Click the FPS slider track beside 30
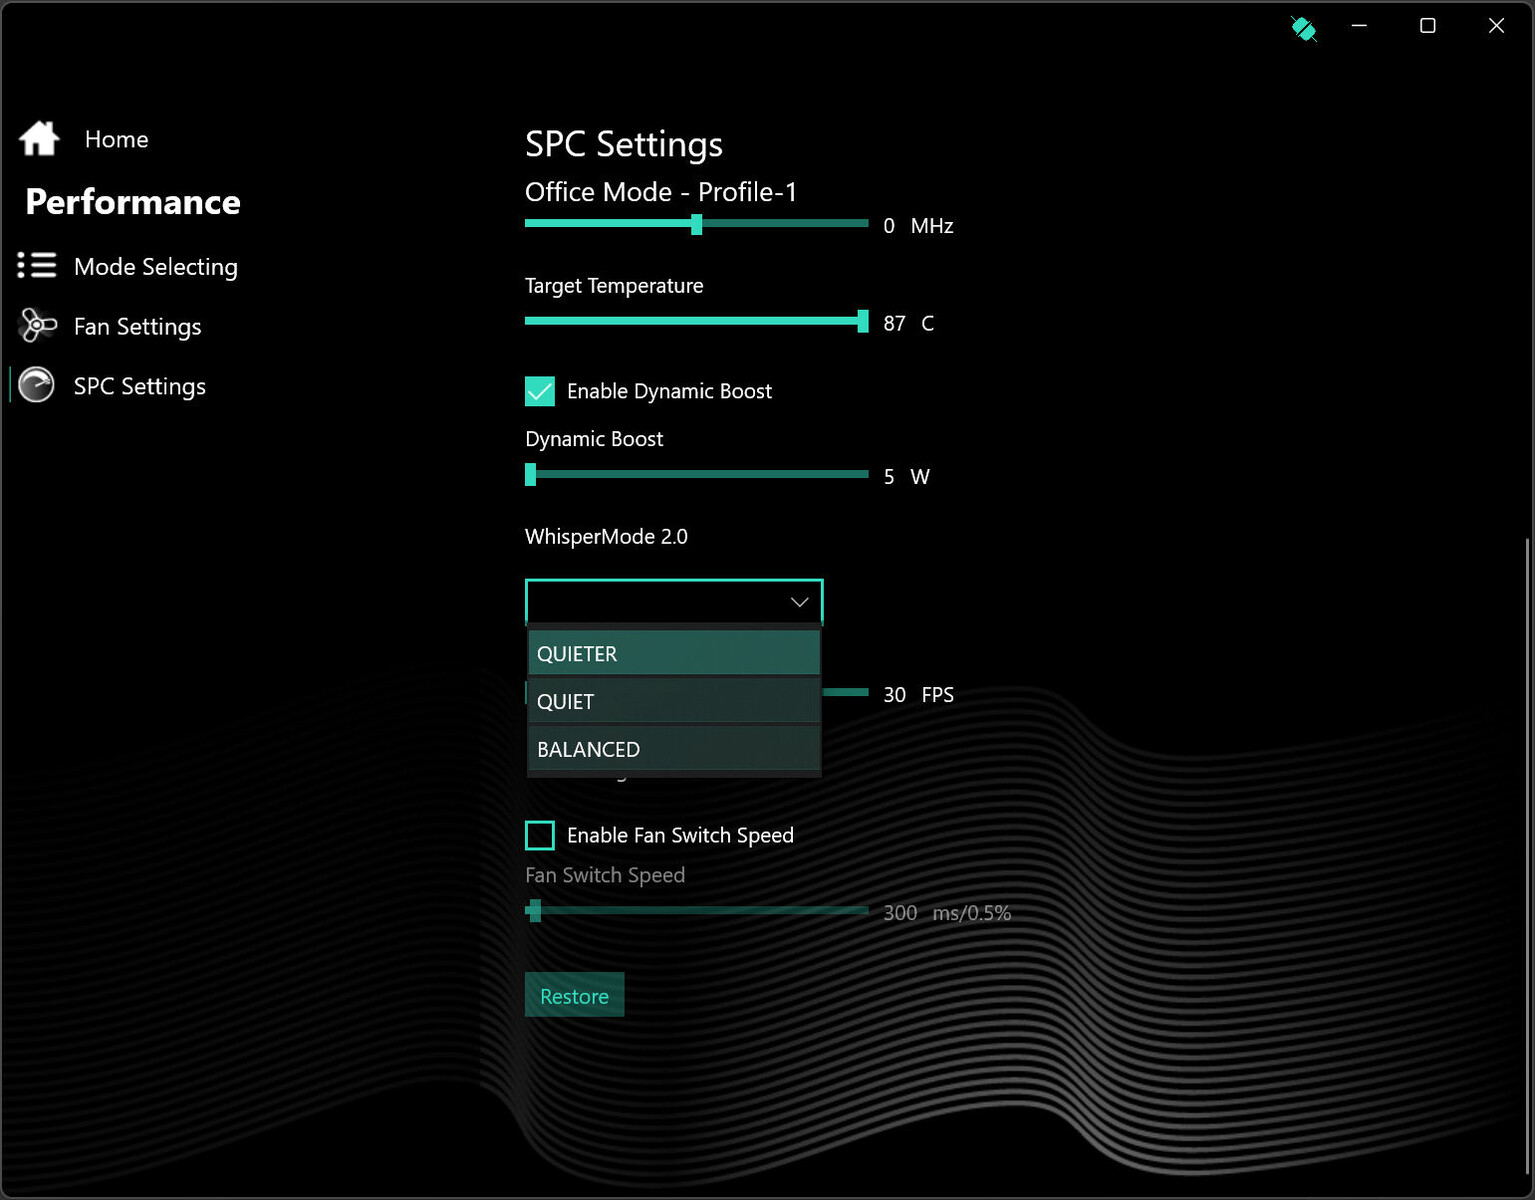Viewport: 1535px width, 1200px height. [845, 692]
